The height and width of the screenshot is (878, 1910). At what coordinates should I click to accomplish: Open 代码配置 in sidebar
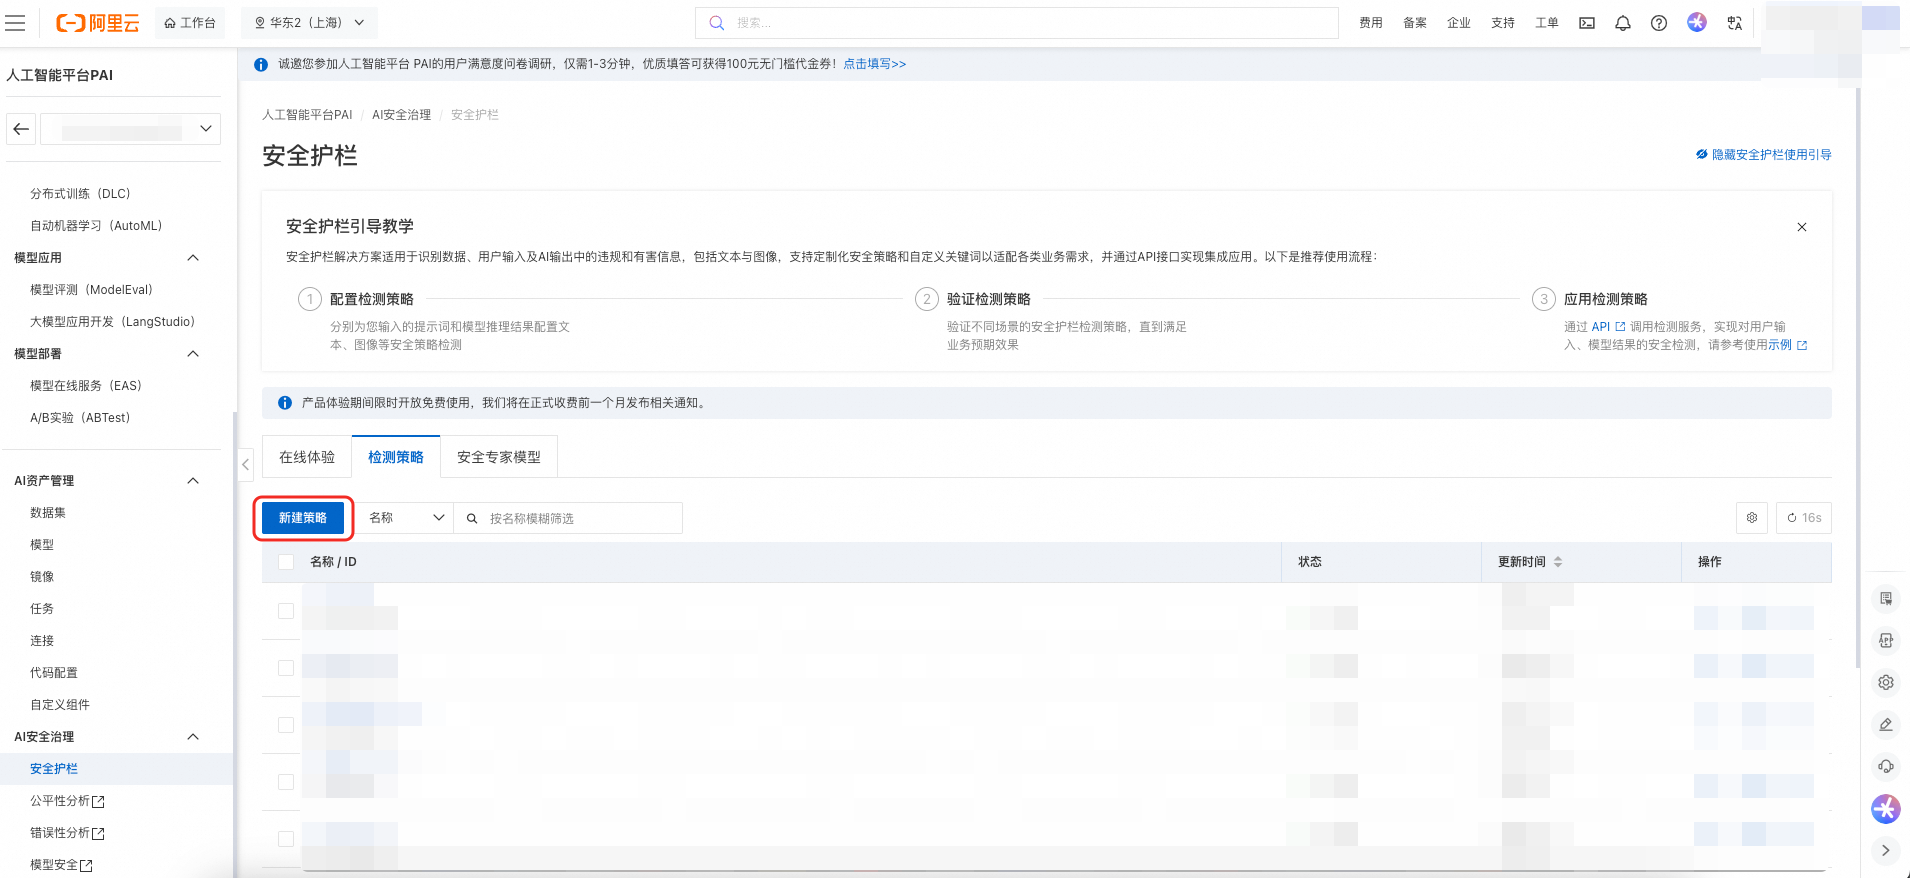(x=54, y=673)
